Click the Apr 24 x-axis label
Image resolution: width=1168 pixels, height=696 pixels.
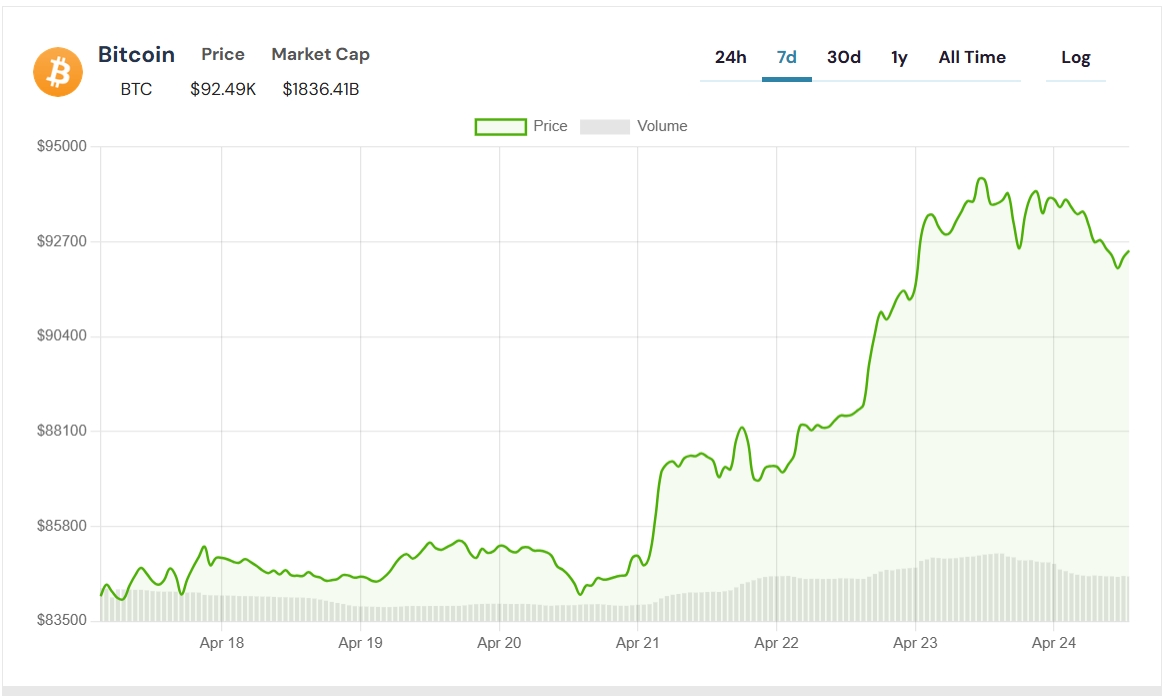tap(1054, 643)
